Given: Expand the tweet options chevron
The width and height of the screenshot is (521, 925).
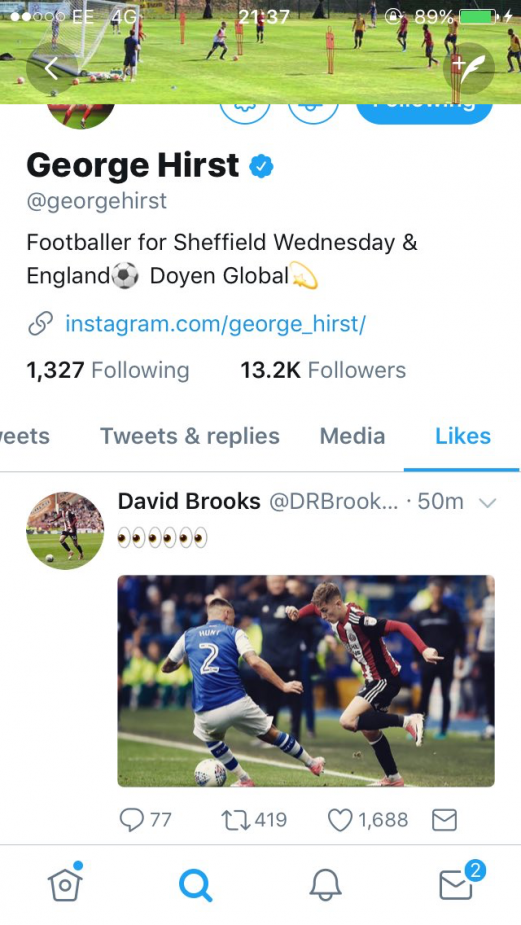Looking at the screenshot, I should [x=487, y=503].
